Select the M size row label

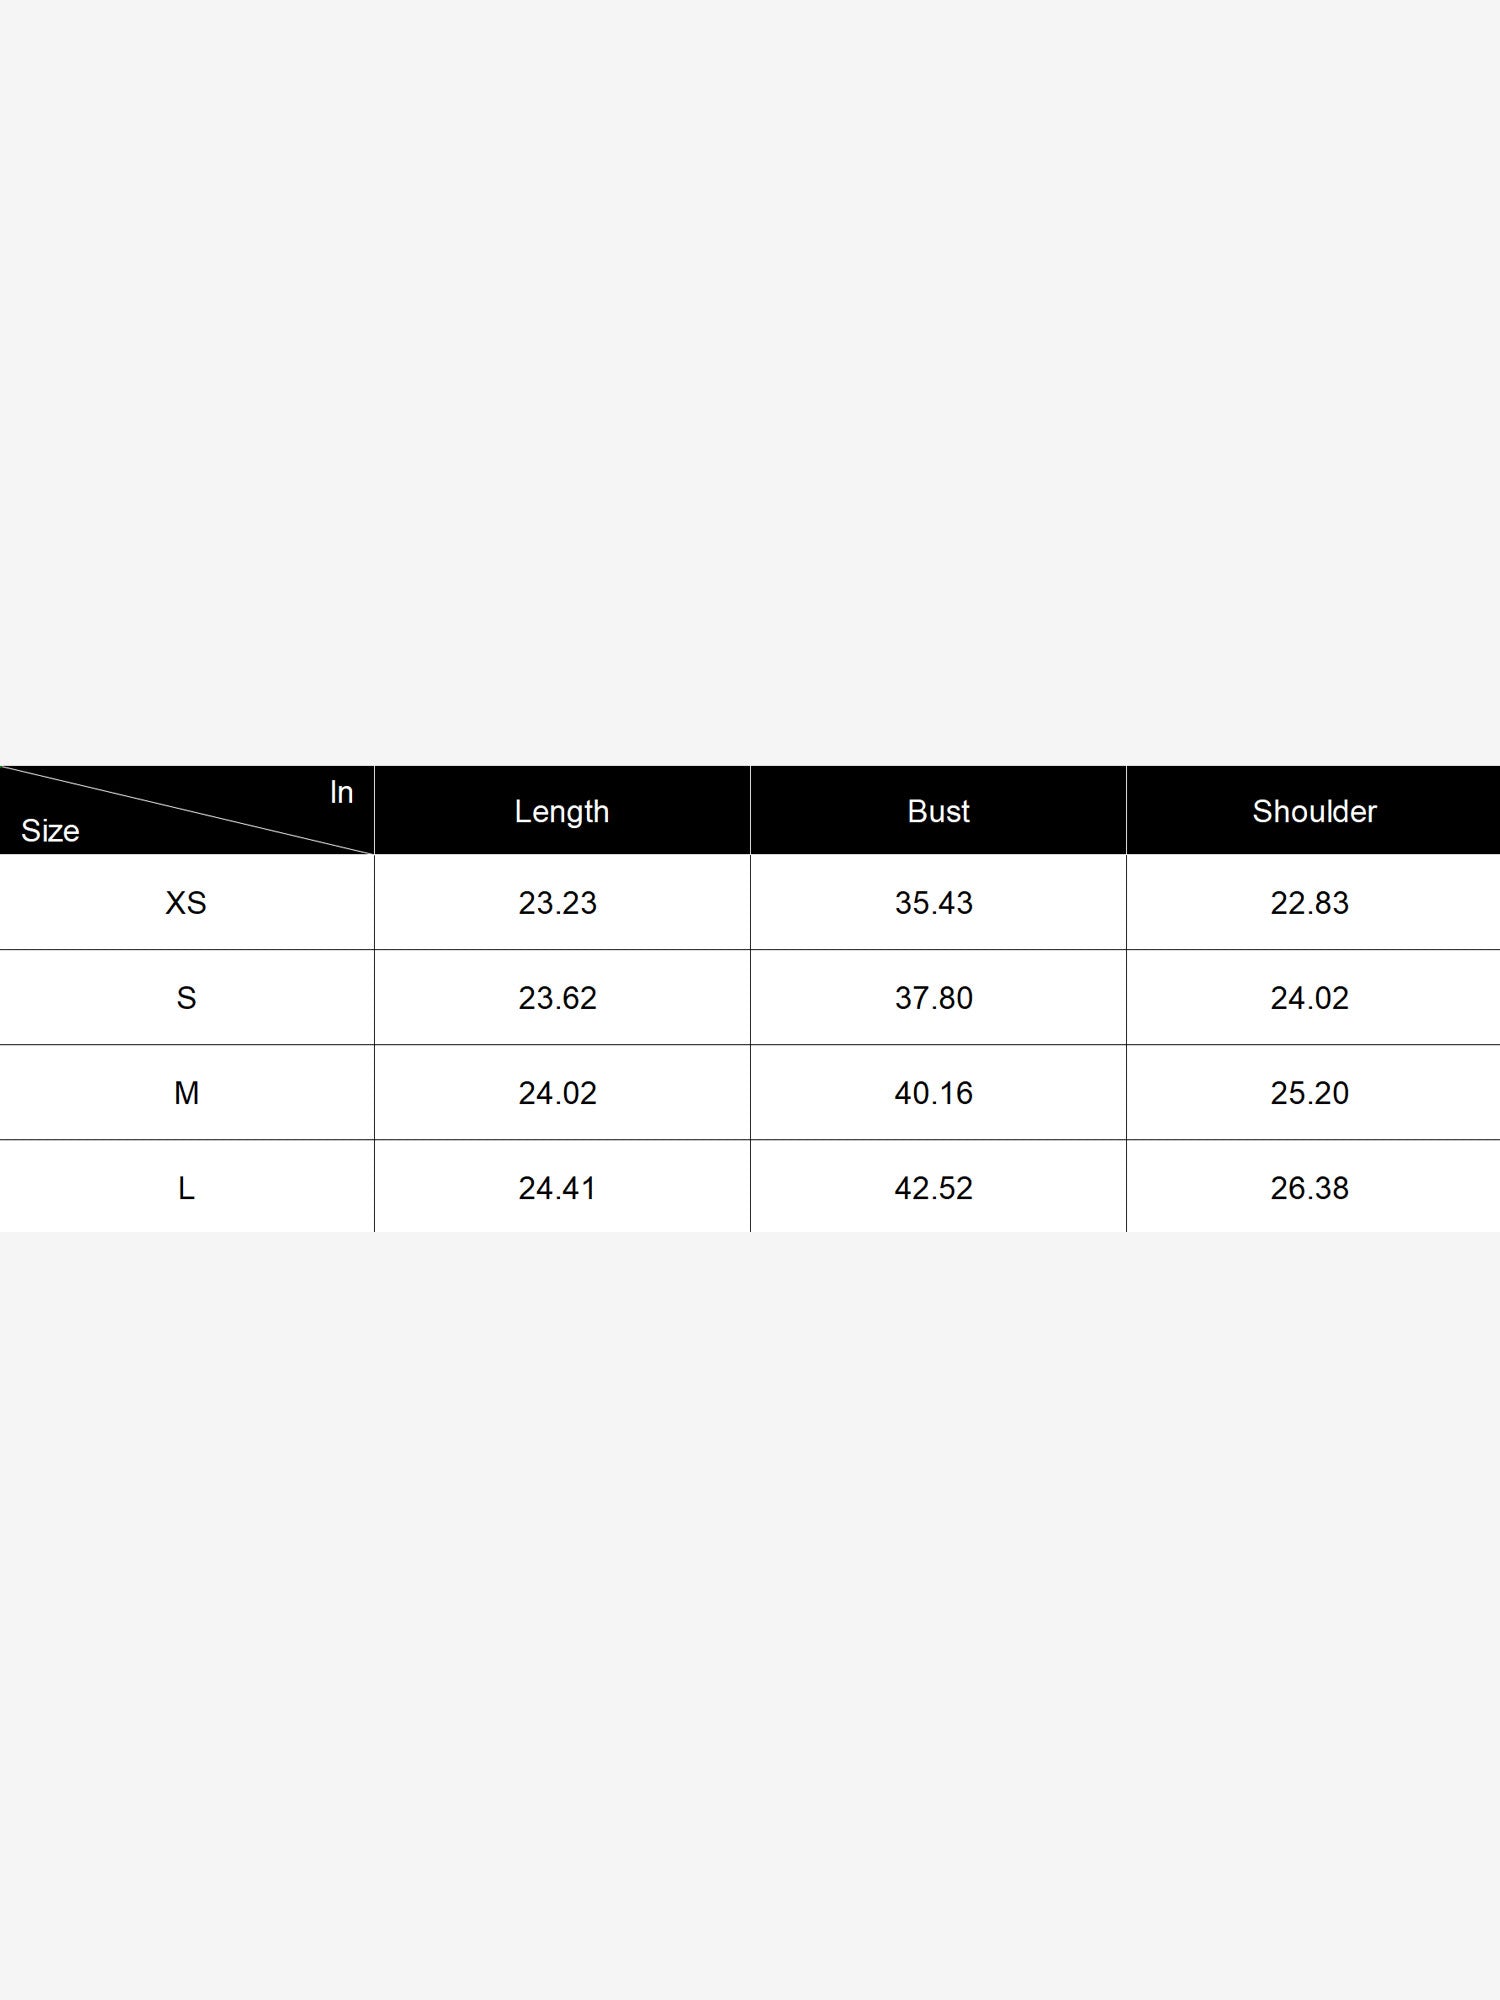(186, 1093)
